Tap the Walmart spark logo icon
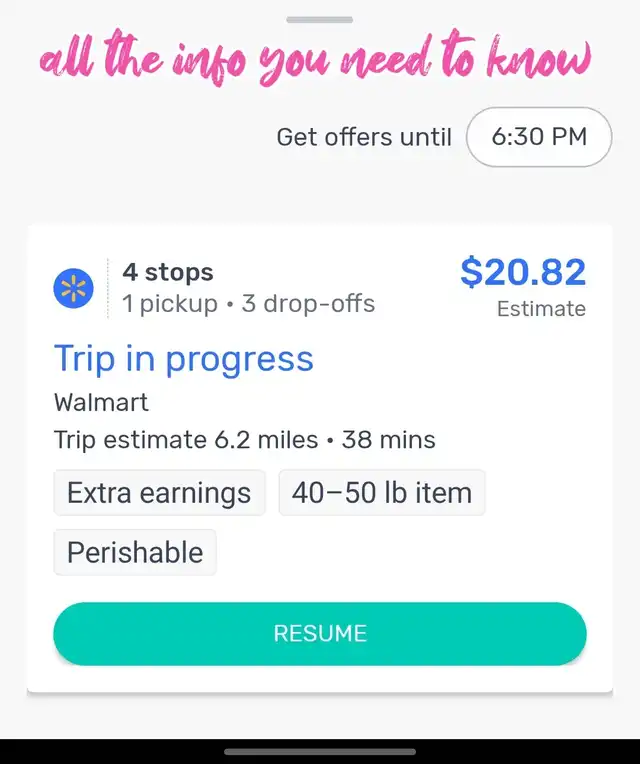This screenshot has height=764, width=640. pyautogui.click(x=74, y=288)
